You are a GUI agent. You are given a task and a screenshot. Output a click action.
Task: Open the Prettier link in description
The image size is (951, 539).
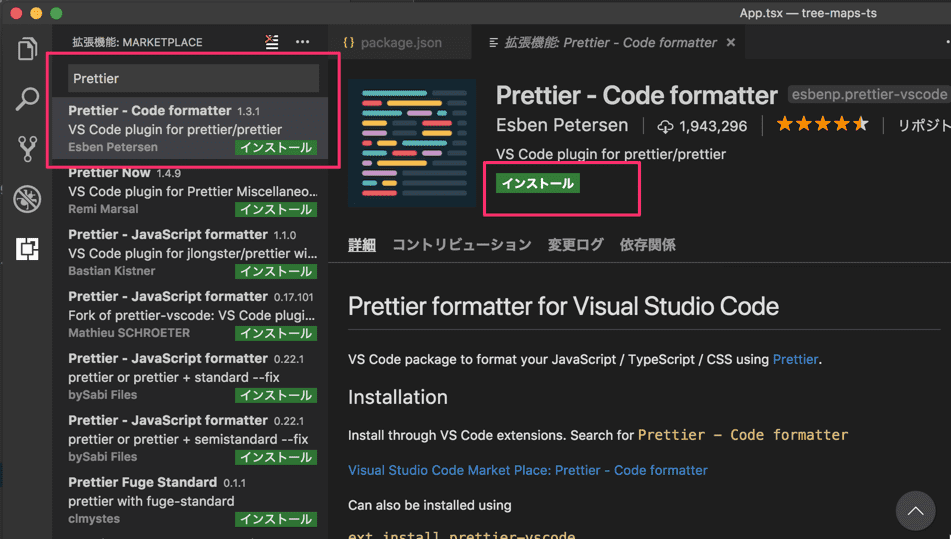click(x=795, y=360)
